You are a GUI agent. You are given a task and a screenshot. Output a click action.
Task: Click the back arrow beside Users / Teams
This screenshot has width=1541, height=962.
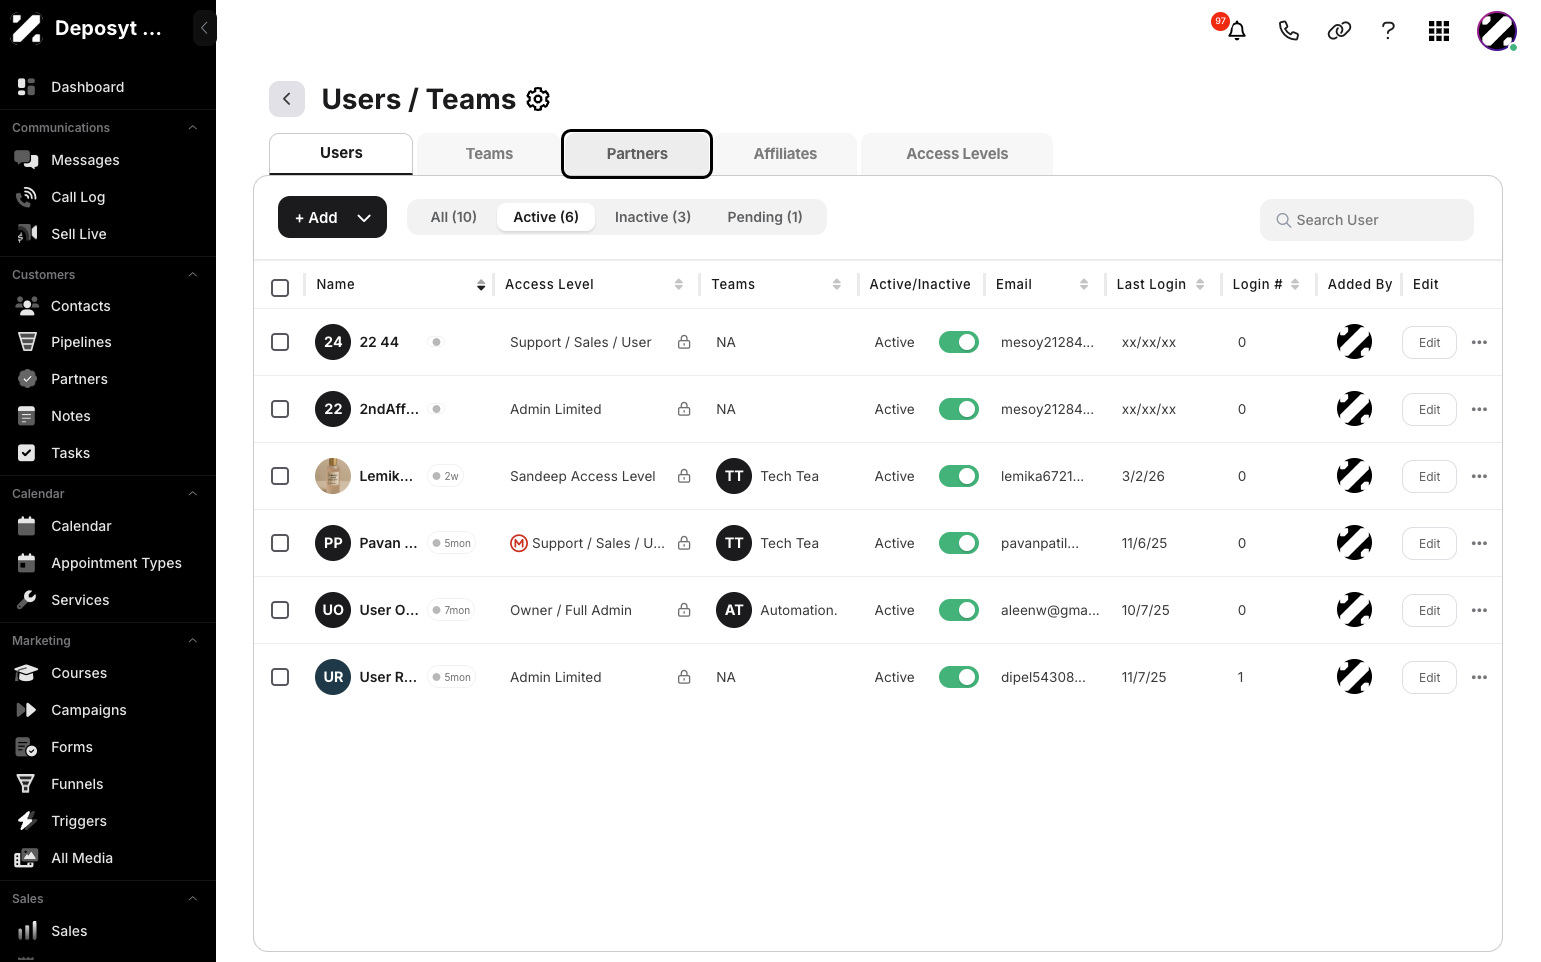pos(287,99)
